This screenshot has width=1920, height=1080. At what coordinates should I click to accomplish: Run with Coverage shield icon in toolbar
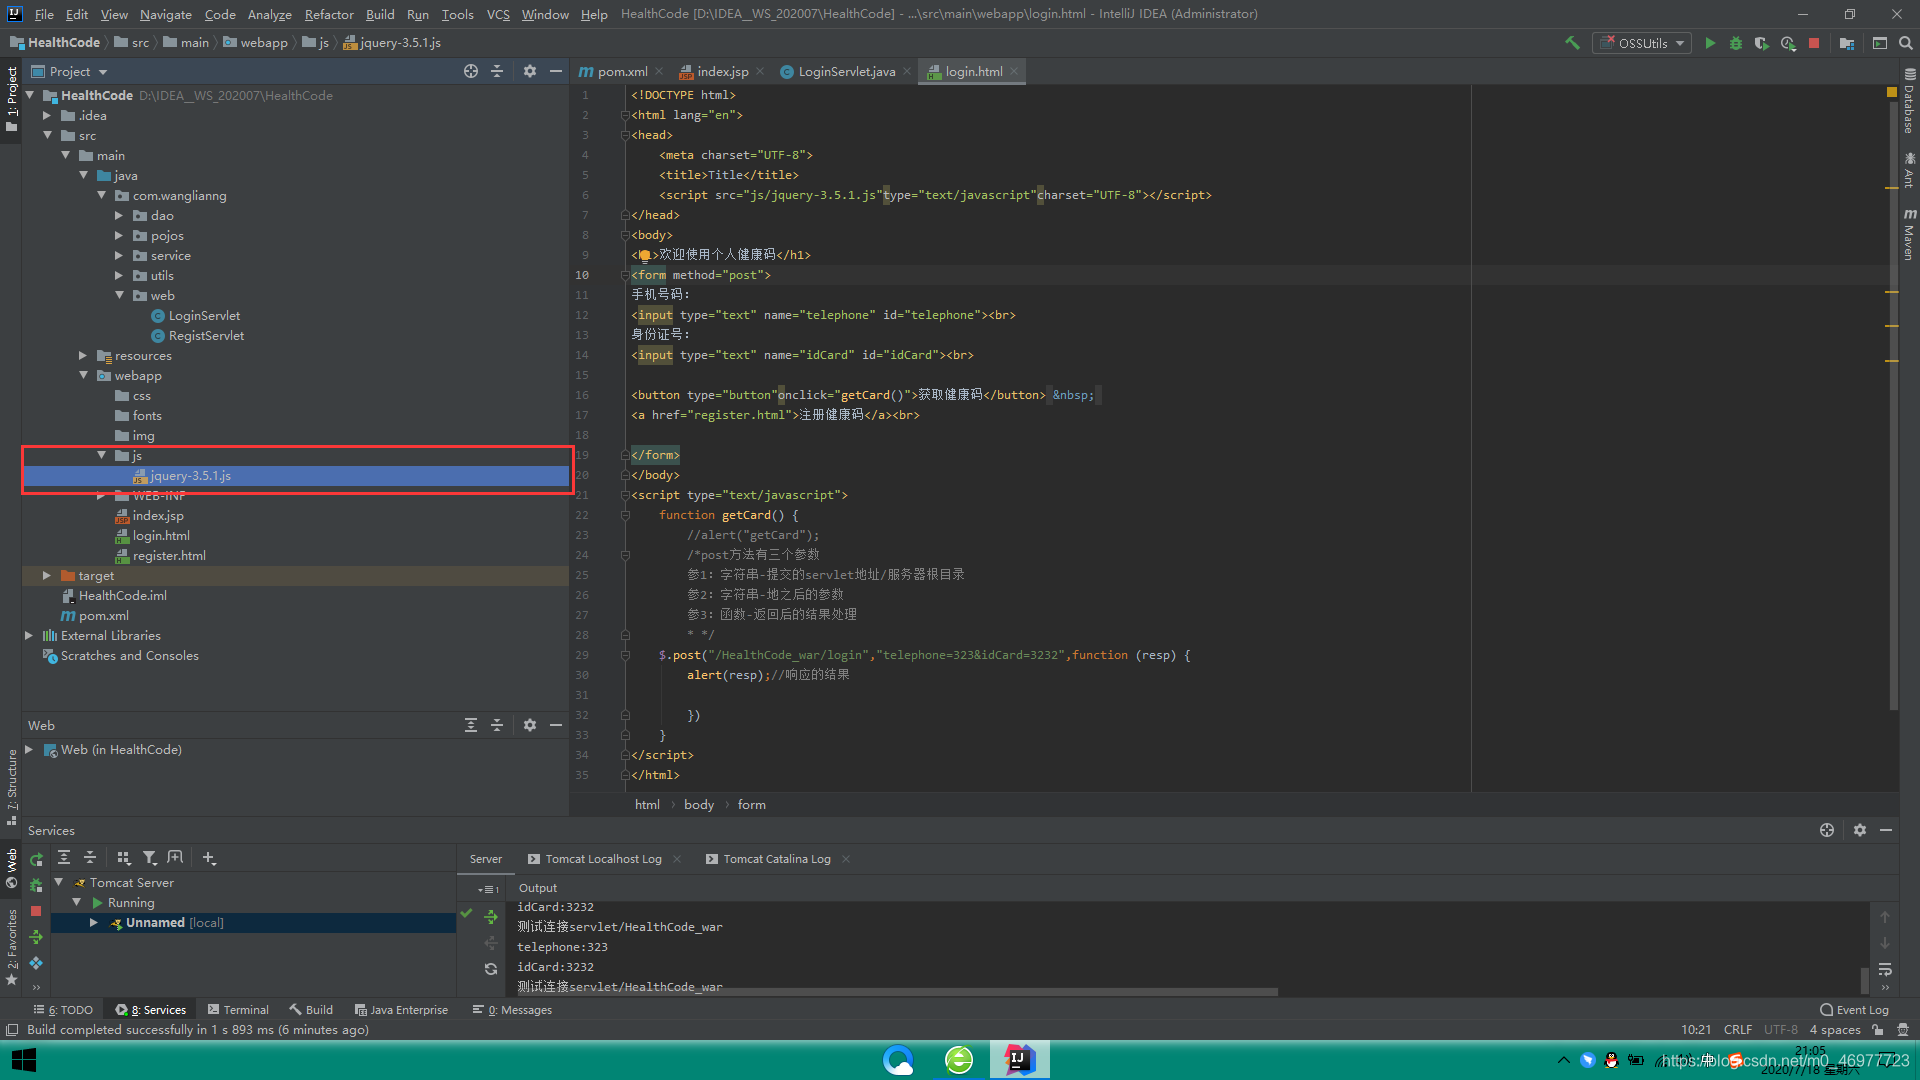coord(1762,43)
